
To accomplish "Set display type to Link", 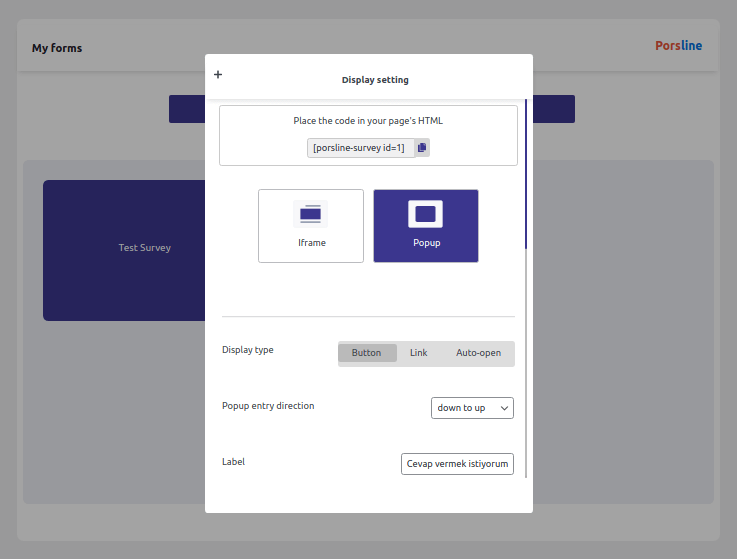I will coord(418,353).
